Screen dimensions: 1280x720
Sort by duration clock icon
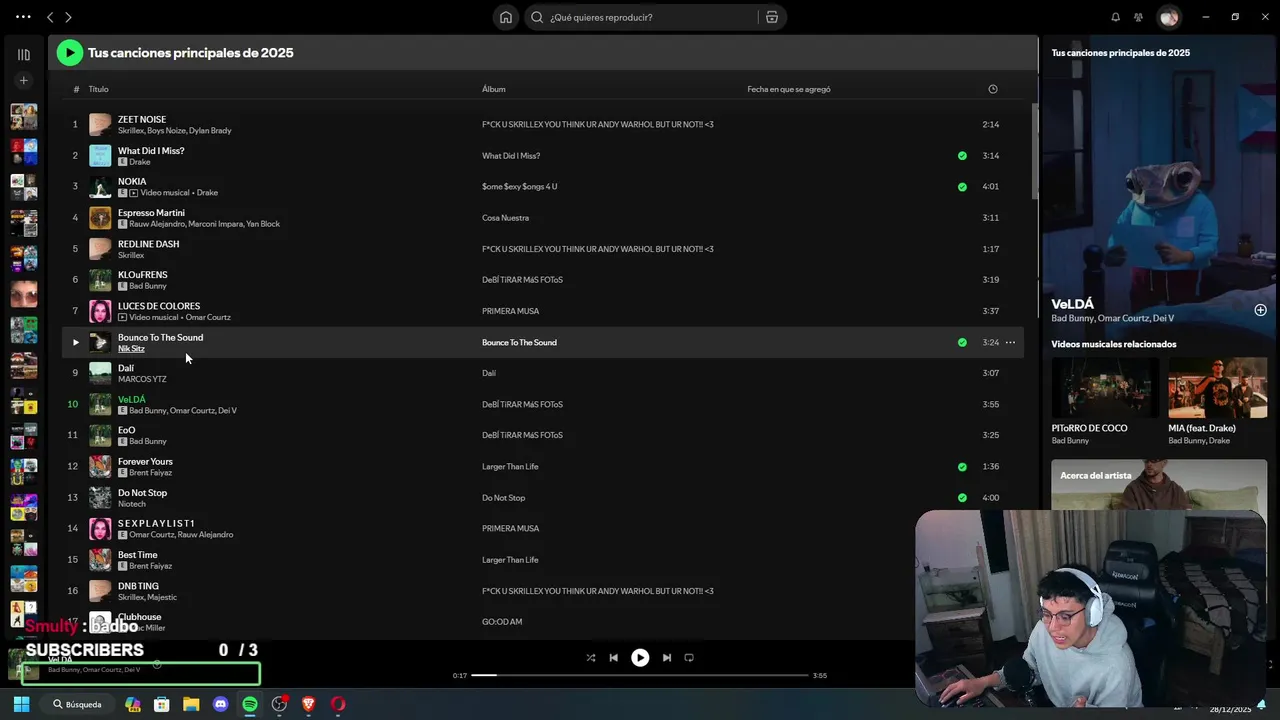pos(992,89)
